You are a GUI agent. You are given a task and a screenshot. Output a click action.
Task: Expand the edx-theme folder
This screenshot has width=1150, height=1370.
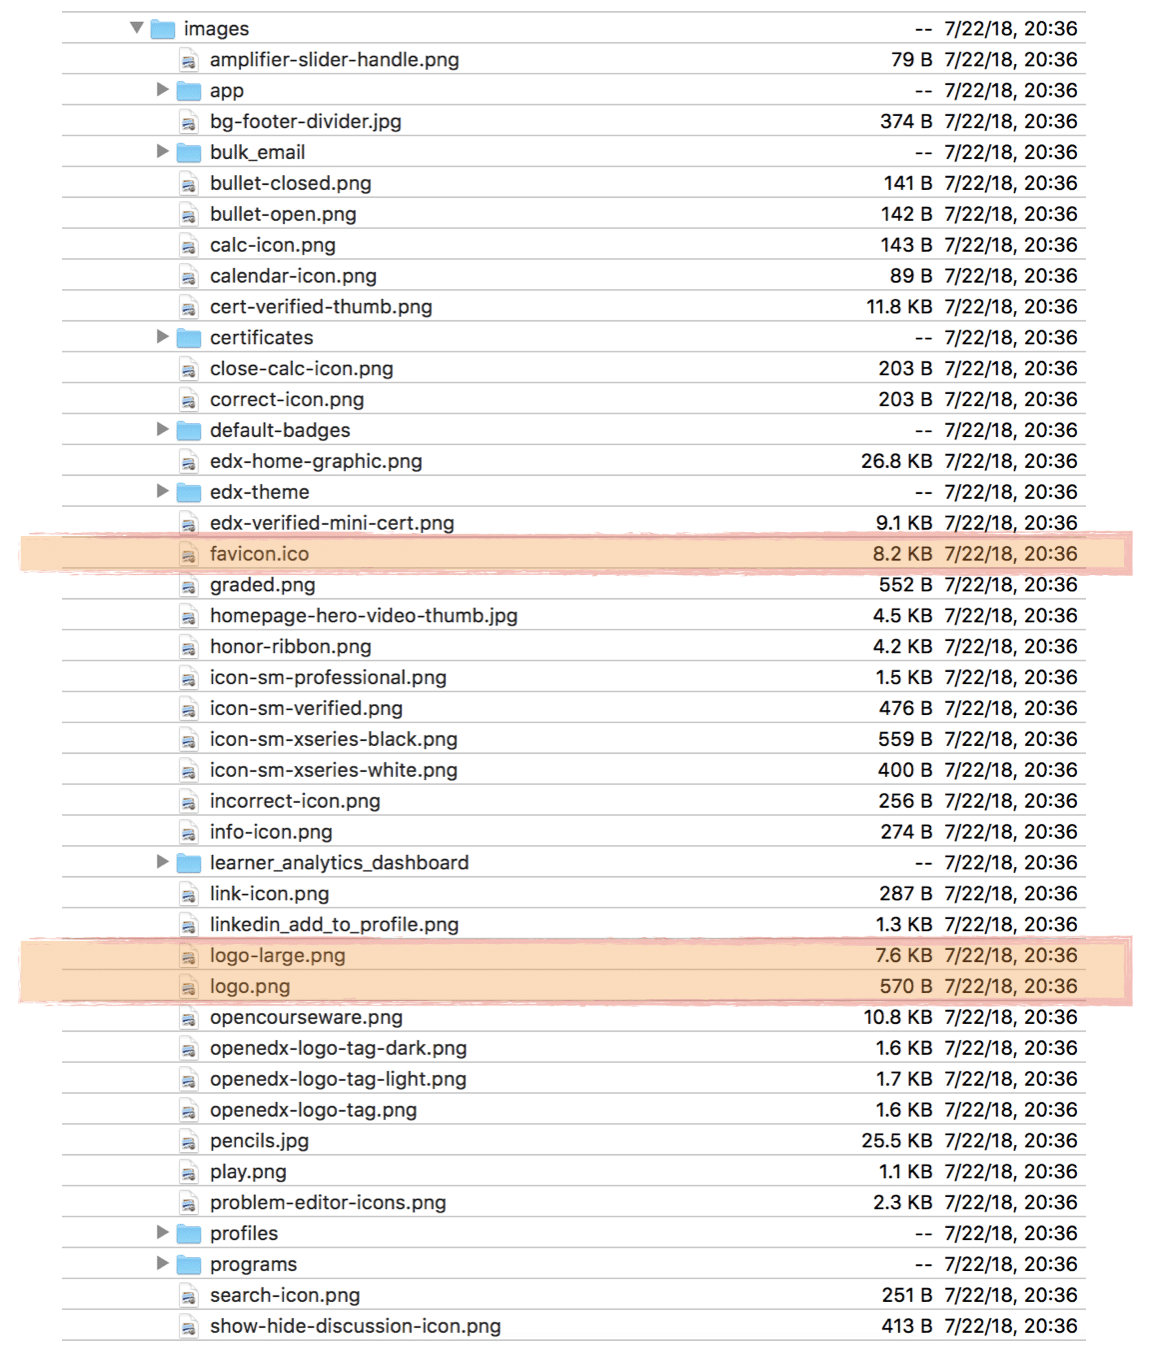click(162, 491)
